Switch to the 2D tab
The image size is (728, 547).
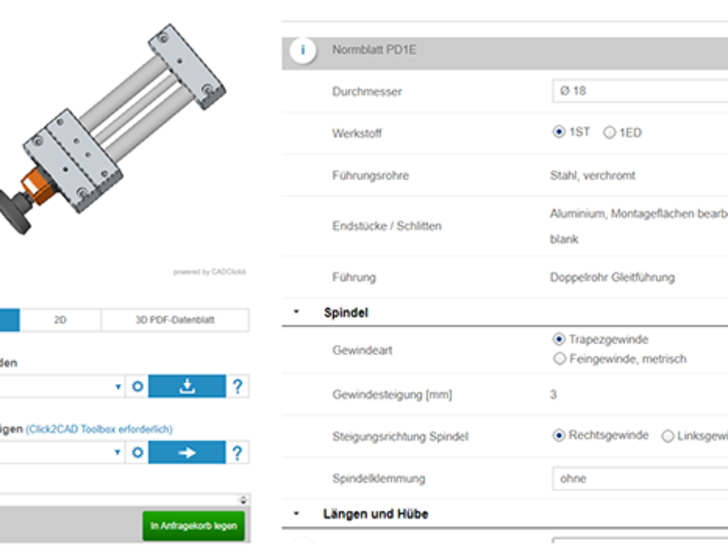tap(60, 320)
